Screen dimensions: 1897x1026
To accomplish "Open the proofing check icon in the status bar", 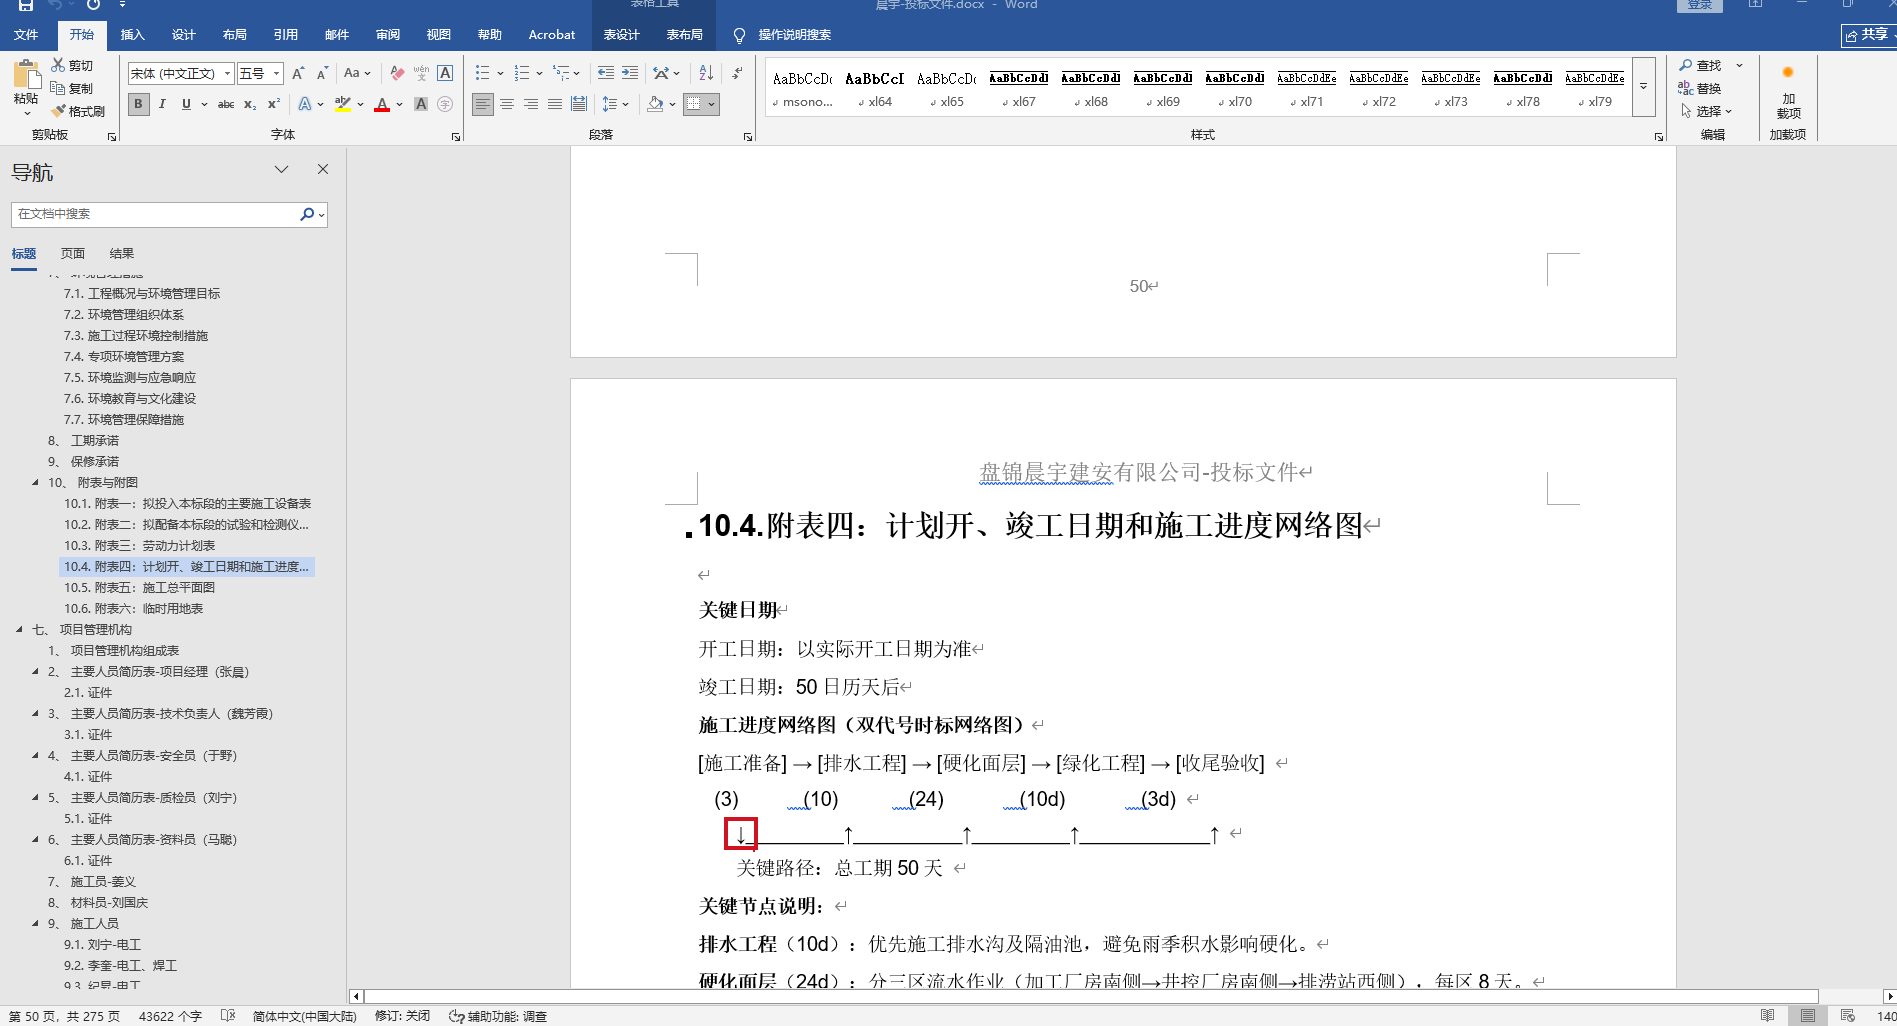I will [x=228, y=1016].
